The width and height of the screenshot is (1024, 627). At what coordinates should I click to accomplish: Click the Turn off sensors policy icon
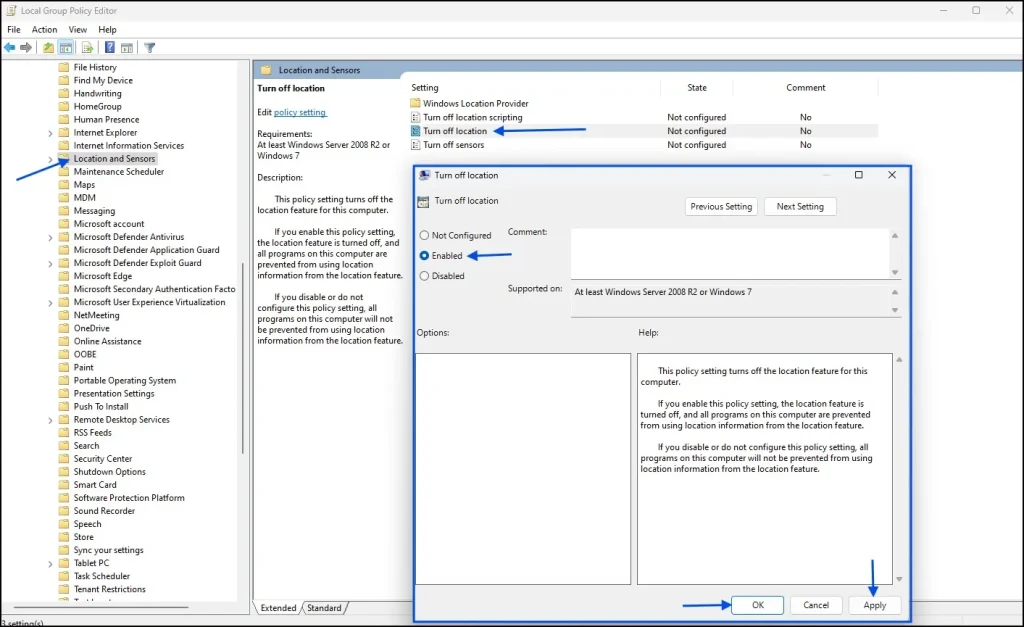(415, 145)
